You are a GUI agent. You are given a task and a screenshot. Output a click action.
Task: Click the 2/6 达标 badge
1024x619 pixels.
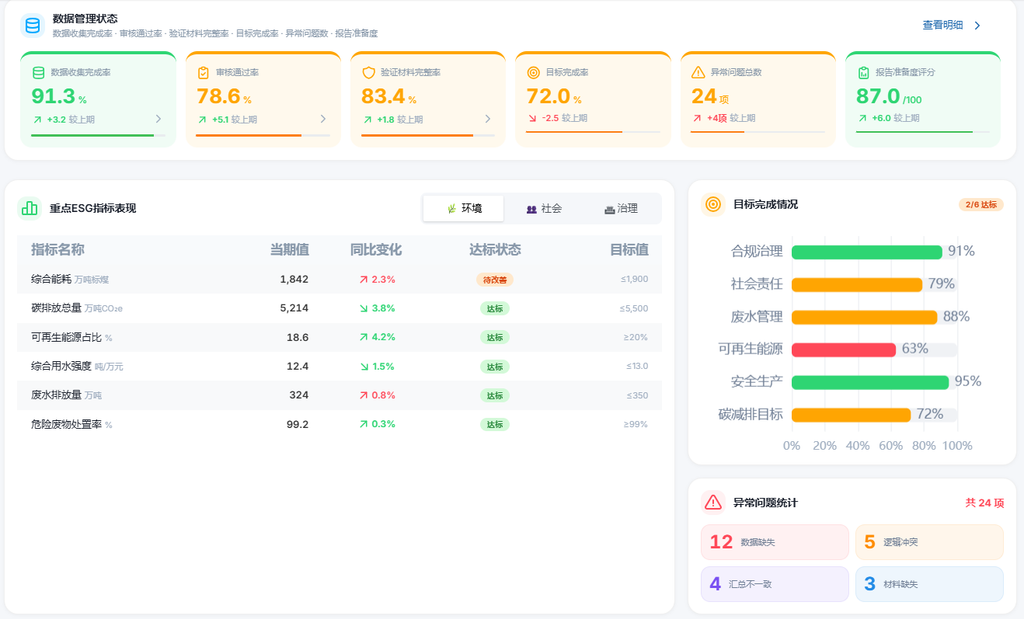[980, 204]
